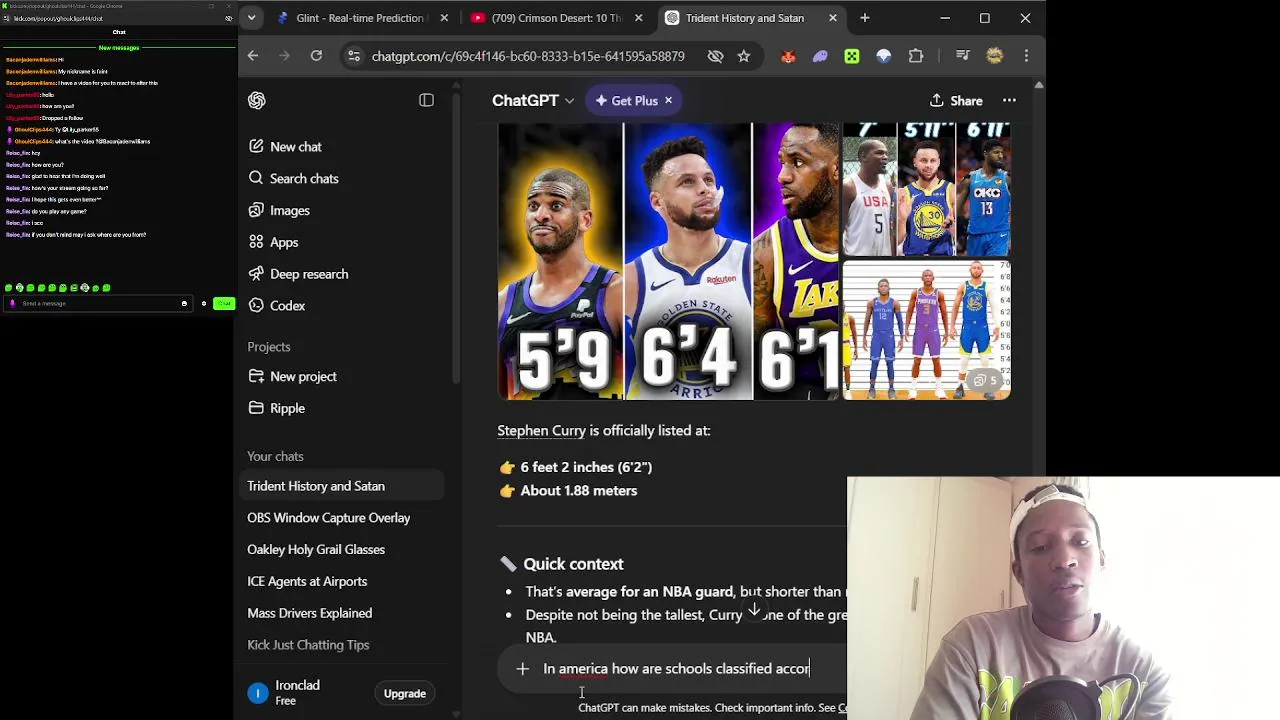Open the Chris Paul 5'9 image thumbnail

[560, 261]
